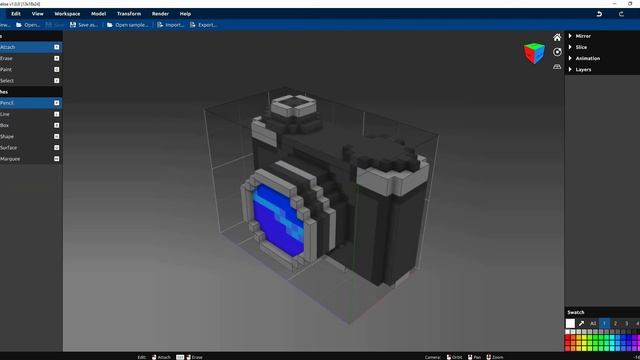Expand the Layers panel
The height and width of the screenshot is (360, 640).
602,69
